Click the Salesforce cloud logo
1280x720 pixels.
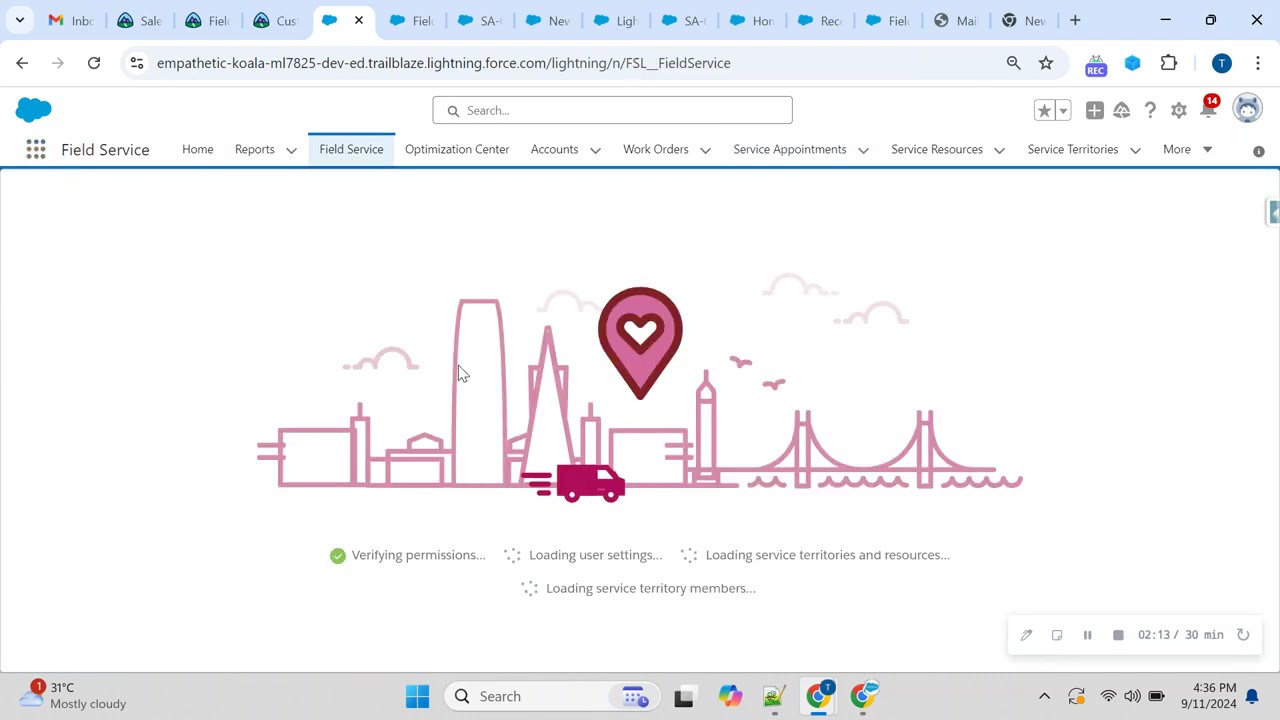pos(34,110)
